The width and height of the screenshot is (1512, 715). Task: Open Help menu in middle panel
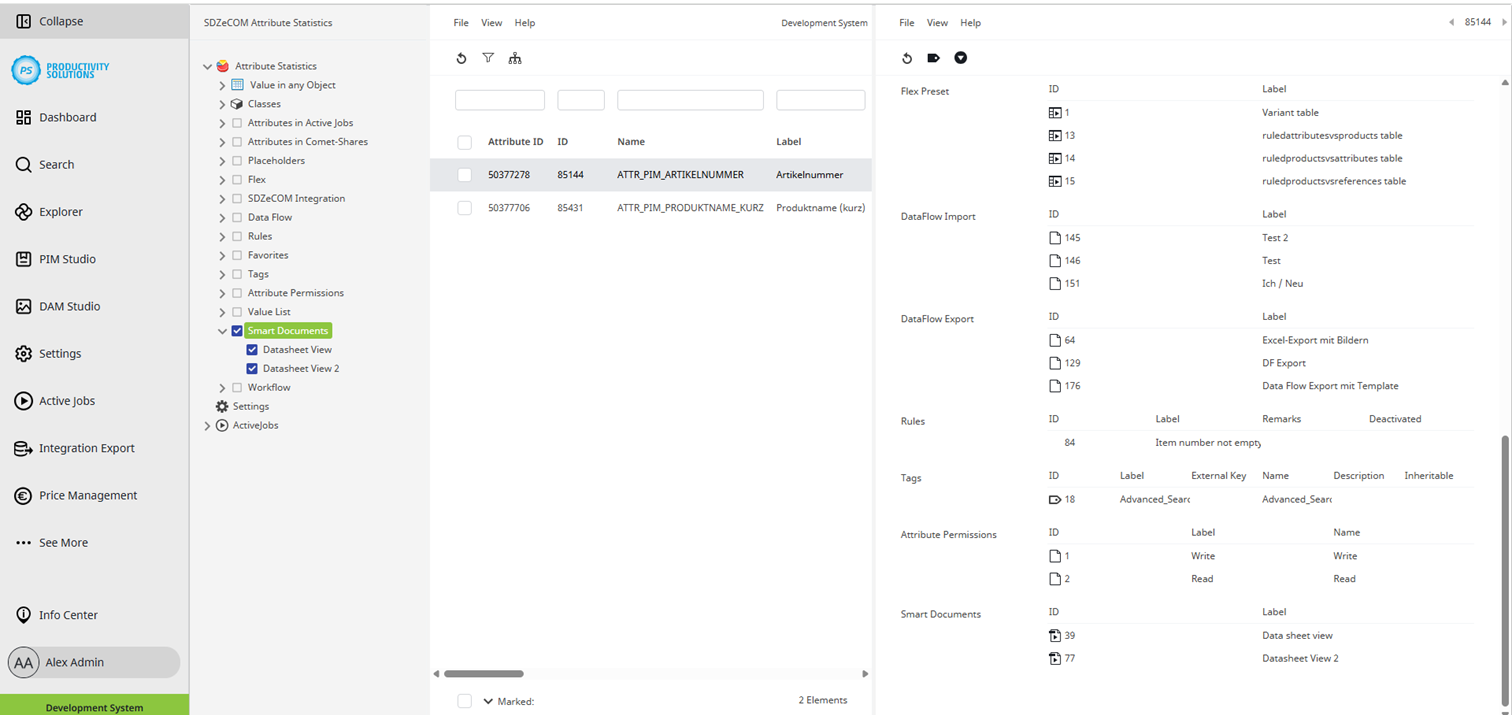pyautogui.click(x=525, y=22)
